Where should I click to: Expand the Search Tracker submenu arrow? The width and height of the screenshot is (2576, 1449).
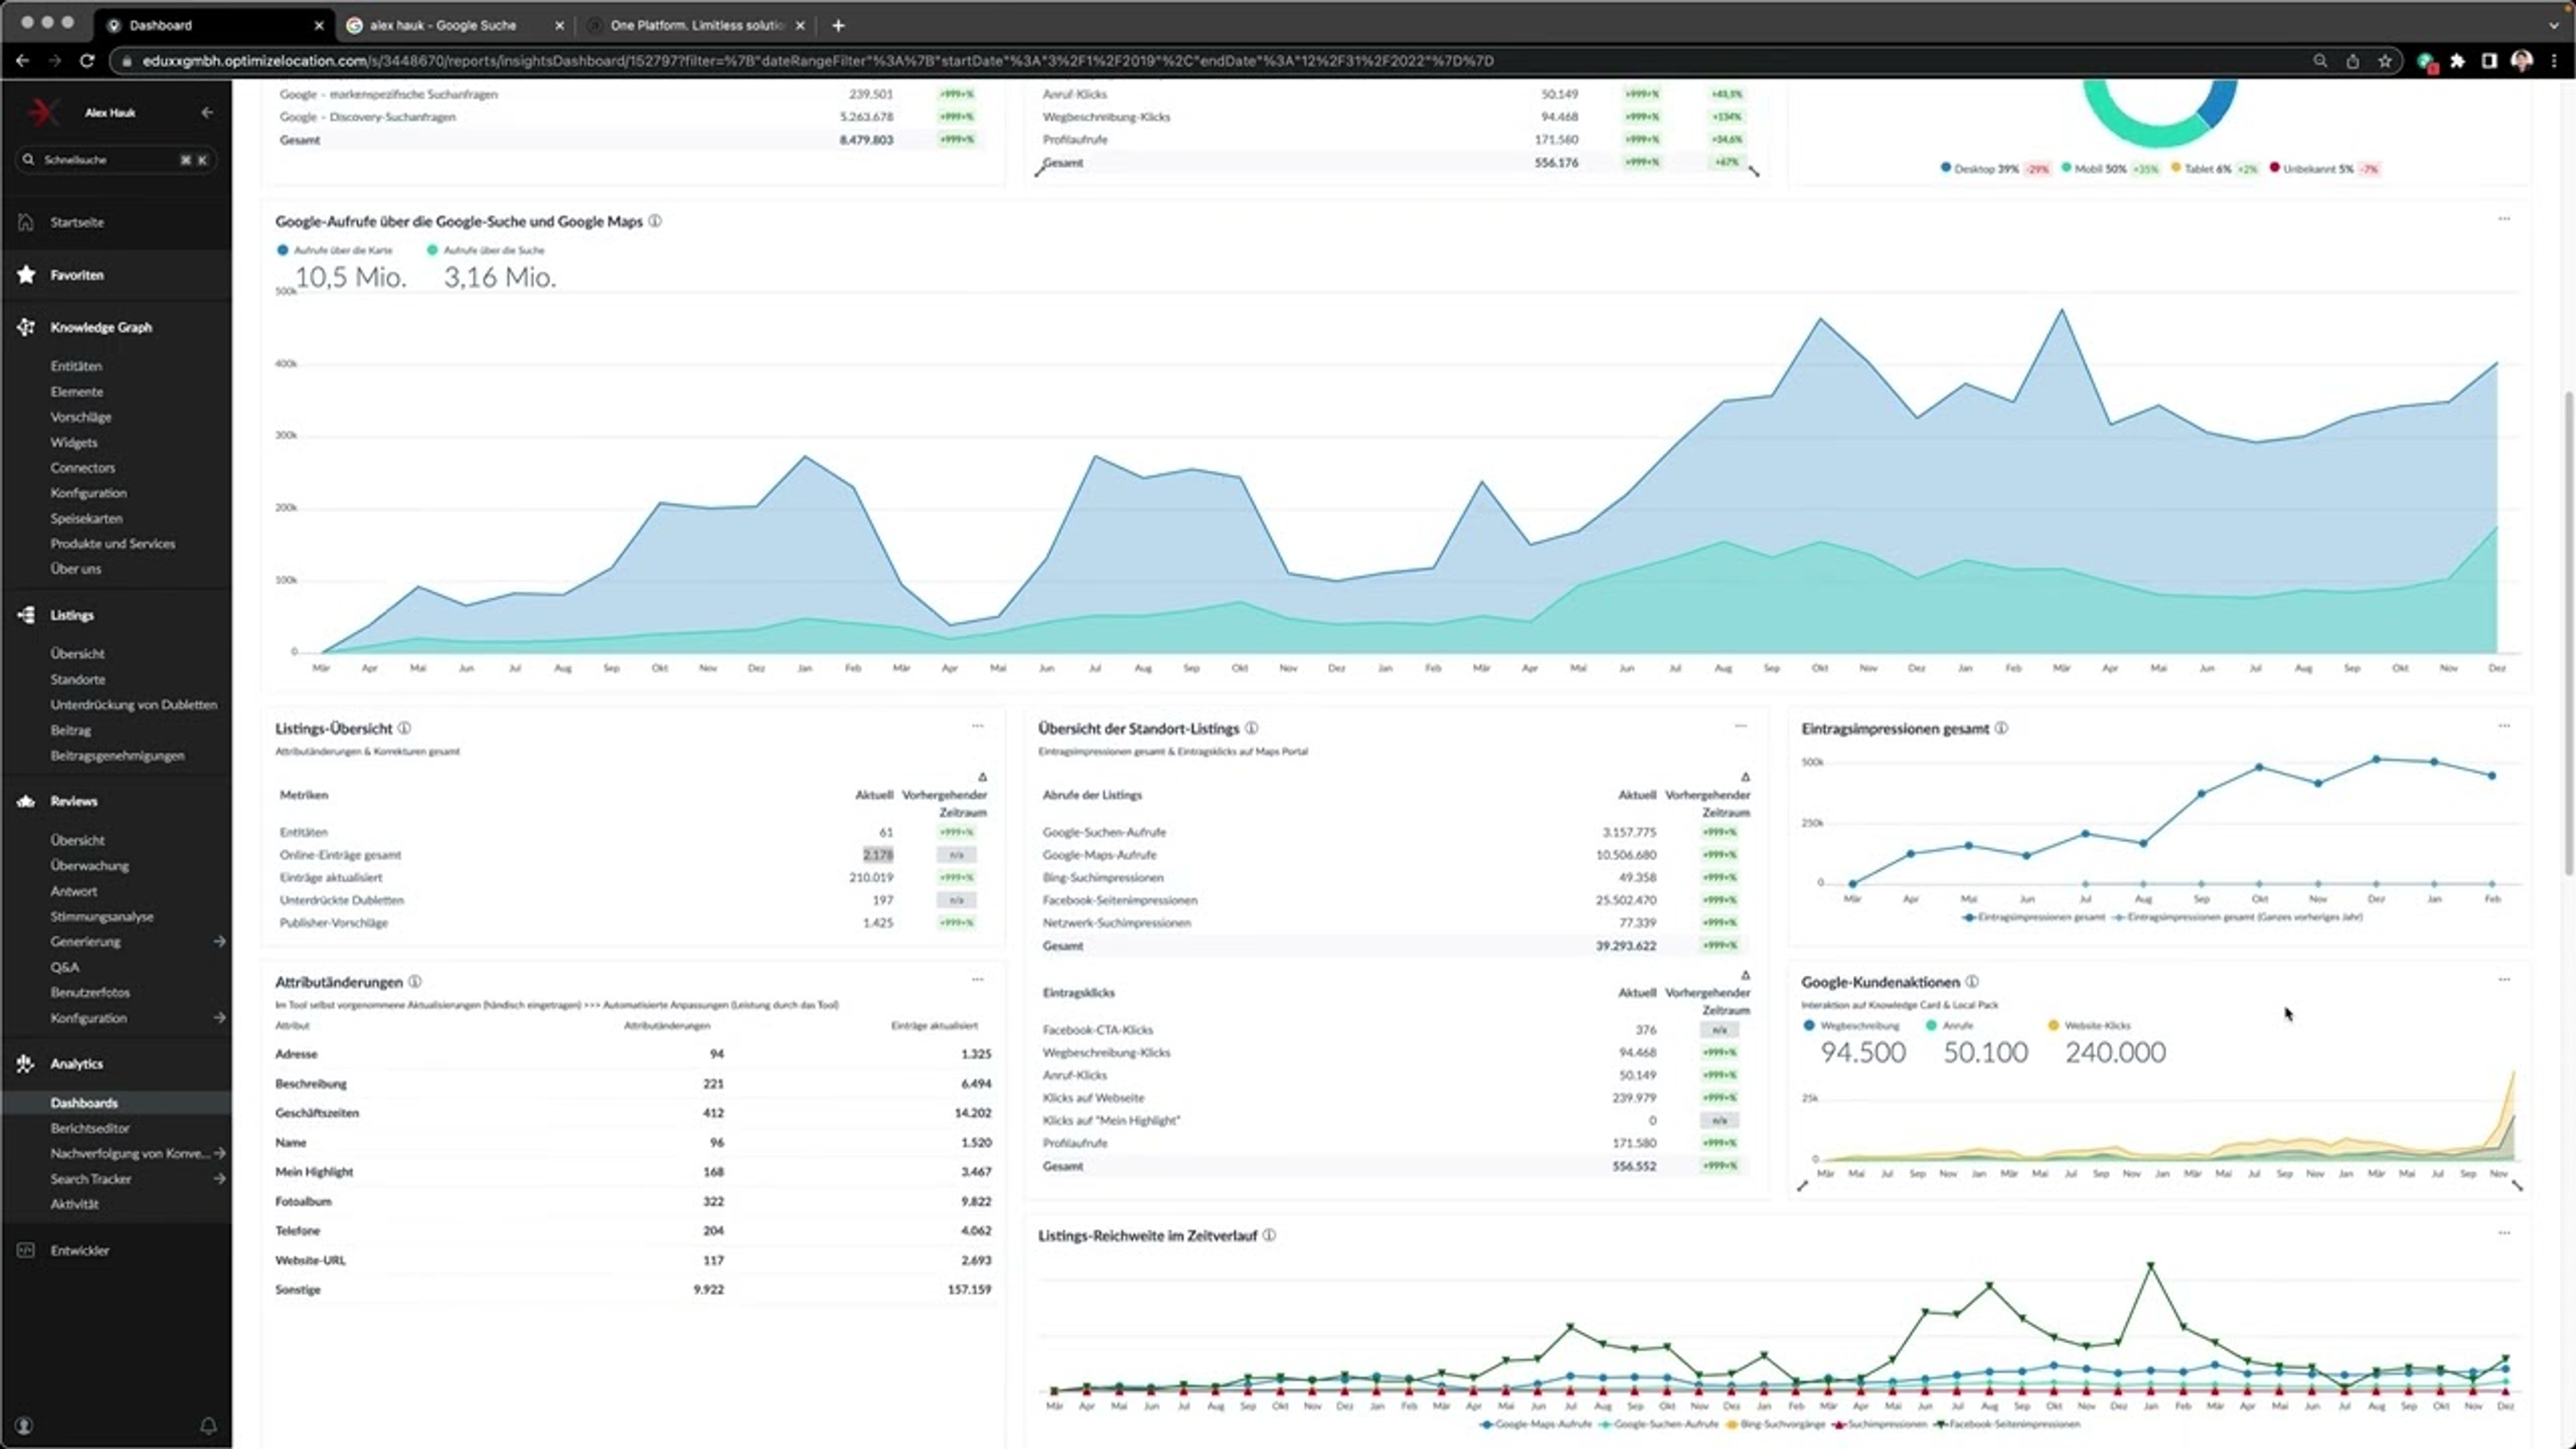pyautogui.click(x=219, y=1179)
